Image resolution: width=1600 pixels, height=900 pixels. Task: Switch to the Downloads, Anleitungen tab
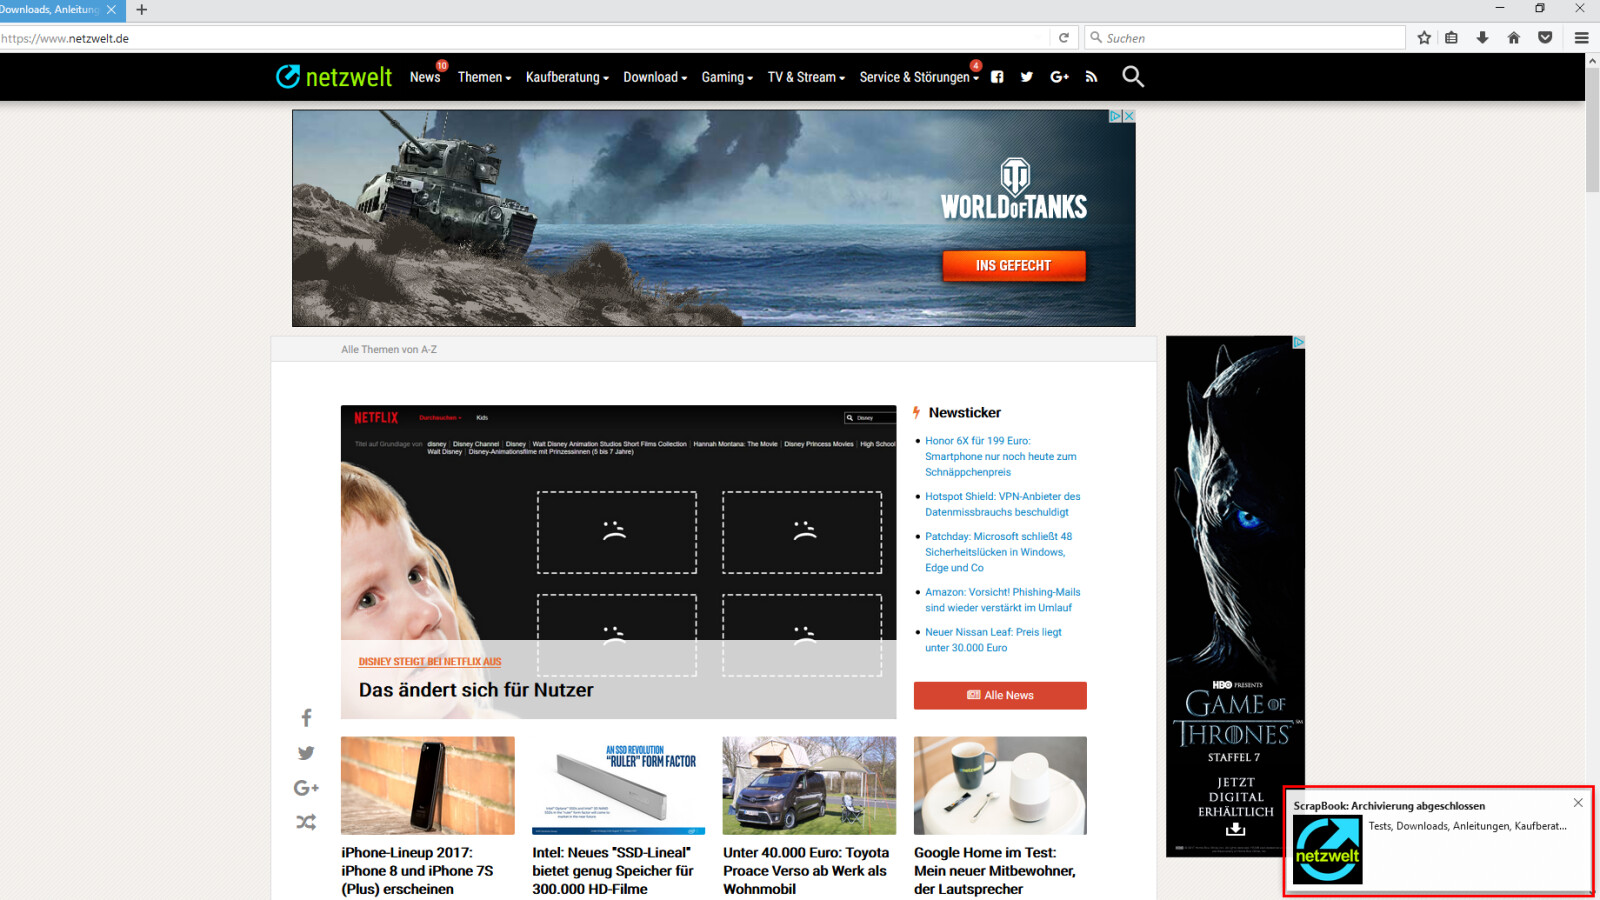(50, 10)
